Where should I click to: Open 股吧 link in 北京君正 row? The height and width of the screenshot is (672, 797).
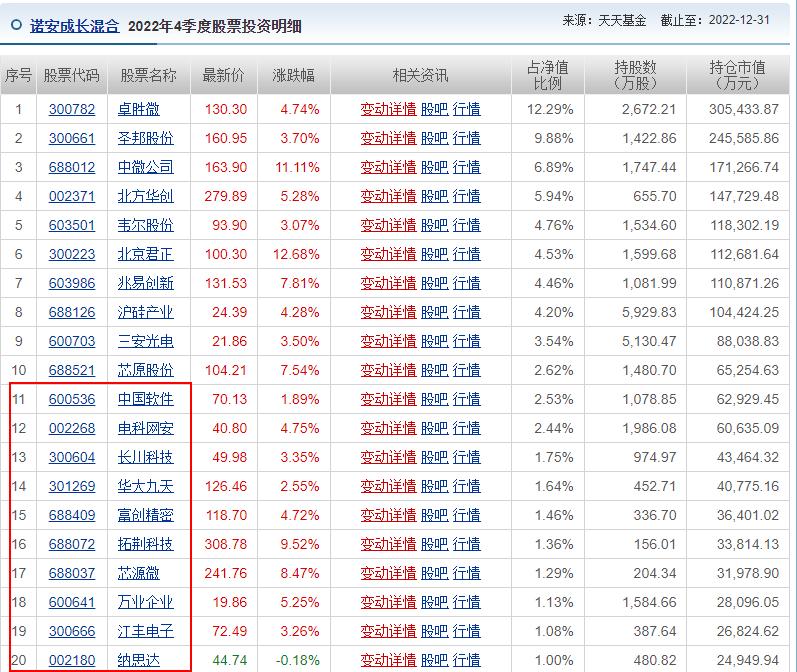(435, 254)
